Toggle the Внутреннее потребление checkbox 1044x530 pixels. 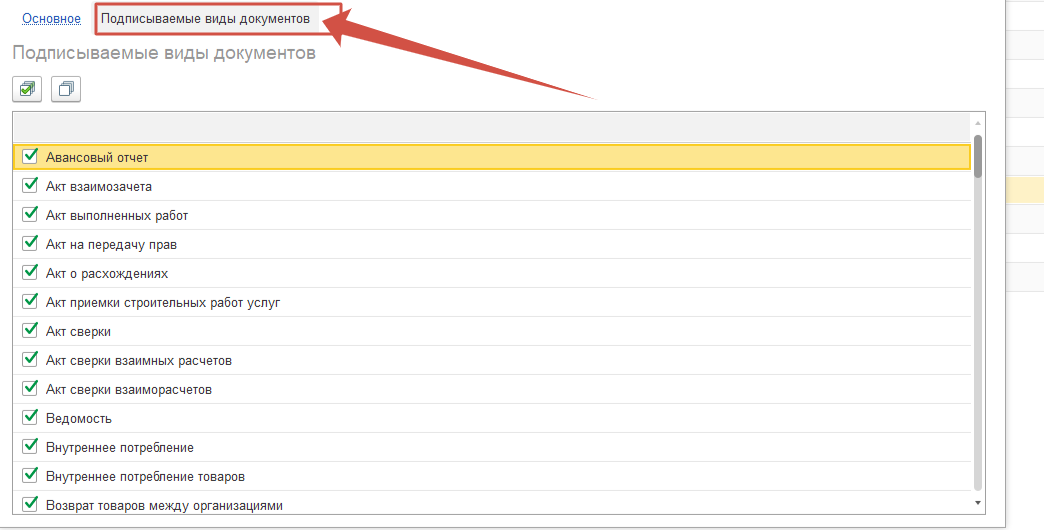tap(29, 446)
